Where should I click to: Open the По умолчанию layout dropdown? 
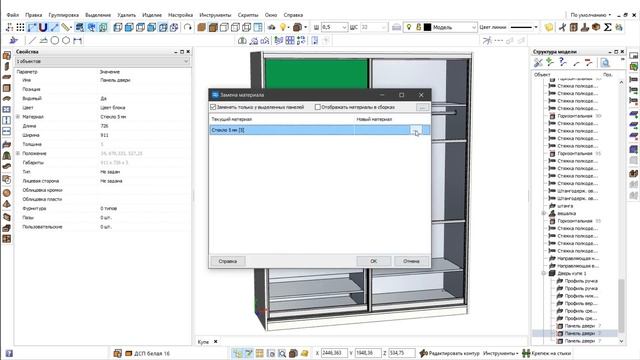(591, 15)
